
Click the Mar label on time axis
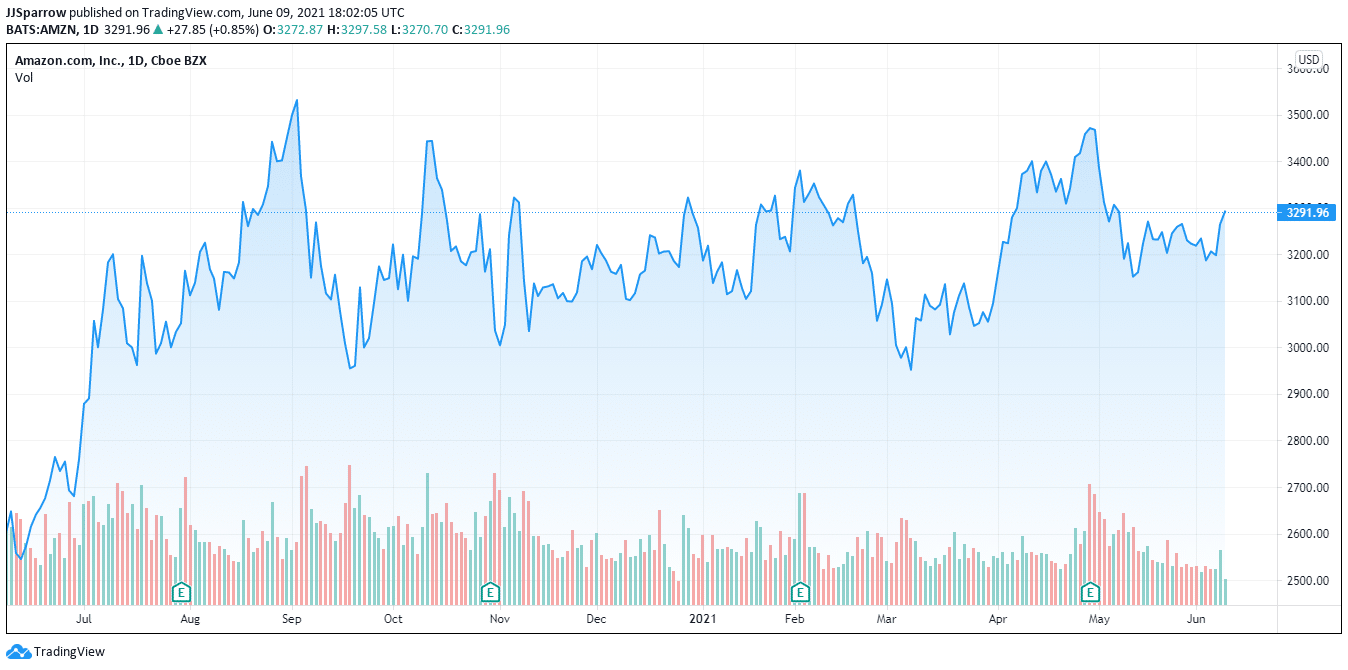pos(886,619)
